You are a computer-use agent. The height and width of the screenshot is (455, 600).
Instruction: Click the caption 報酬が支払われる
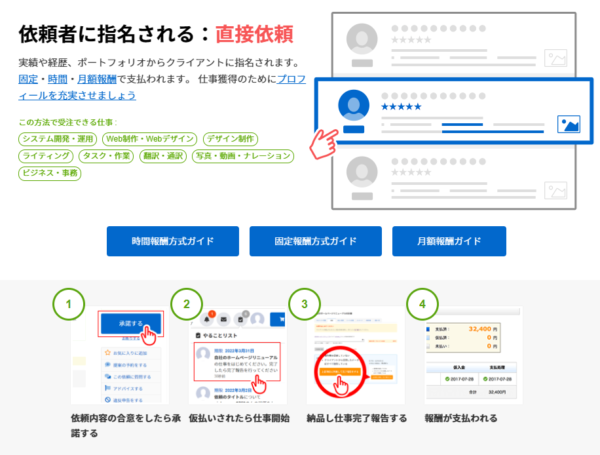461,418
